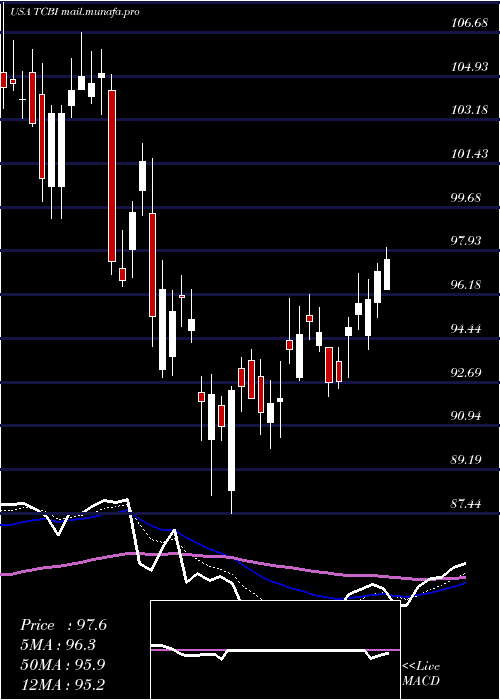Screen dimensions: 500x700
Task: Select the 104.93 price axis label
Action: pyautogui.click(x=469, y=67)
